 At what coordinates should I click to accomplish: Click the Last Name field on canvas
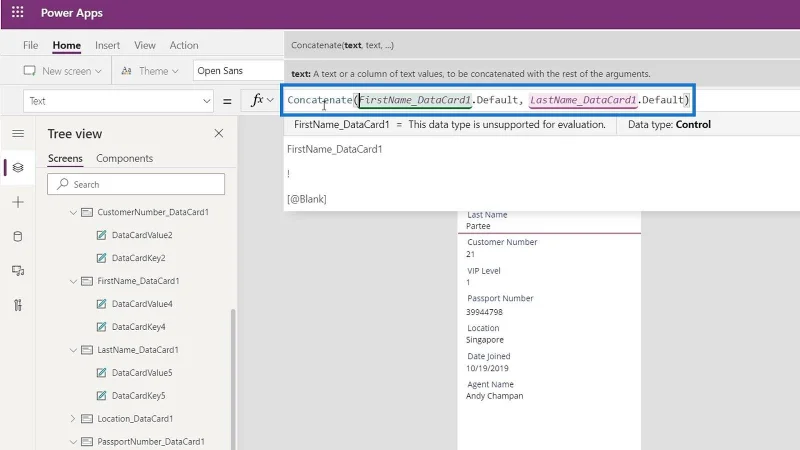pos(549,221)
